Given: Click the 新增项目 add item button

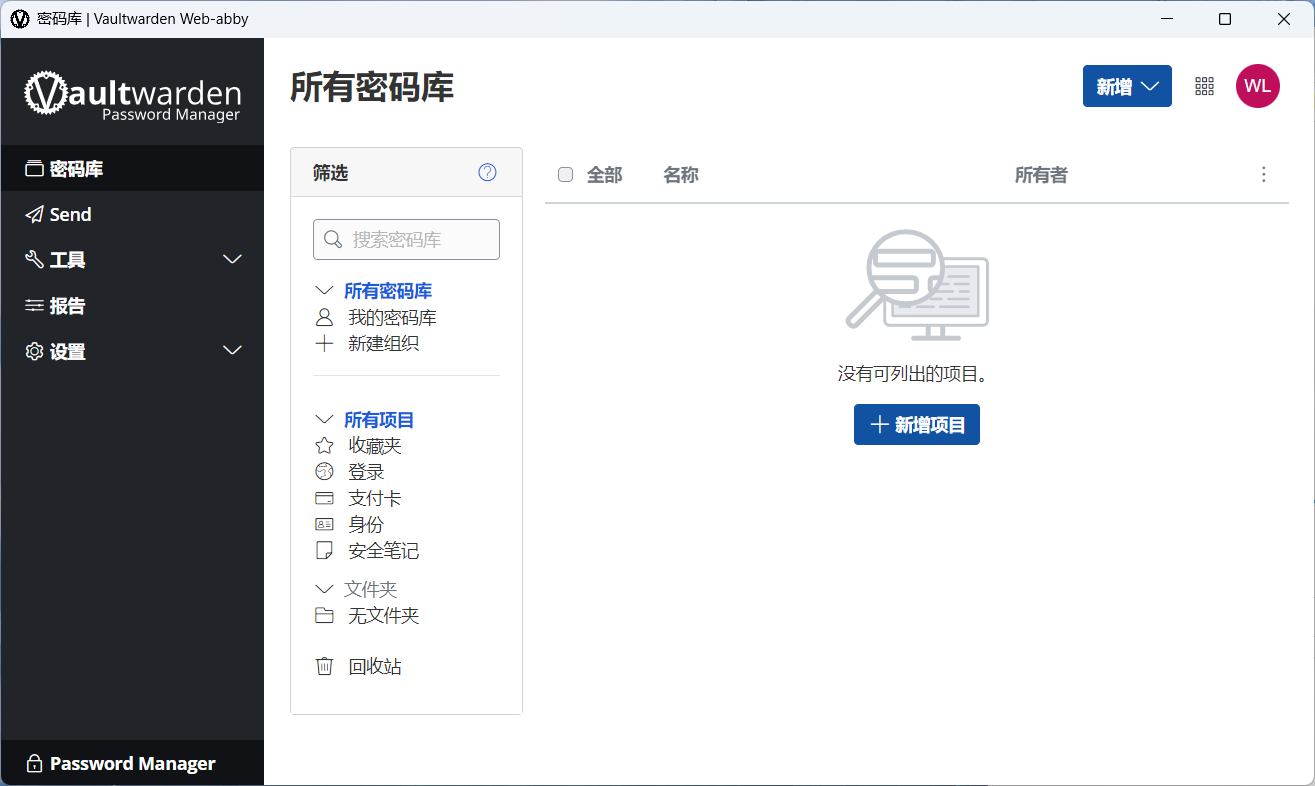Looking at the screenshot, I should tap(917, 425).
